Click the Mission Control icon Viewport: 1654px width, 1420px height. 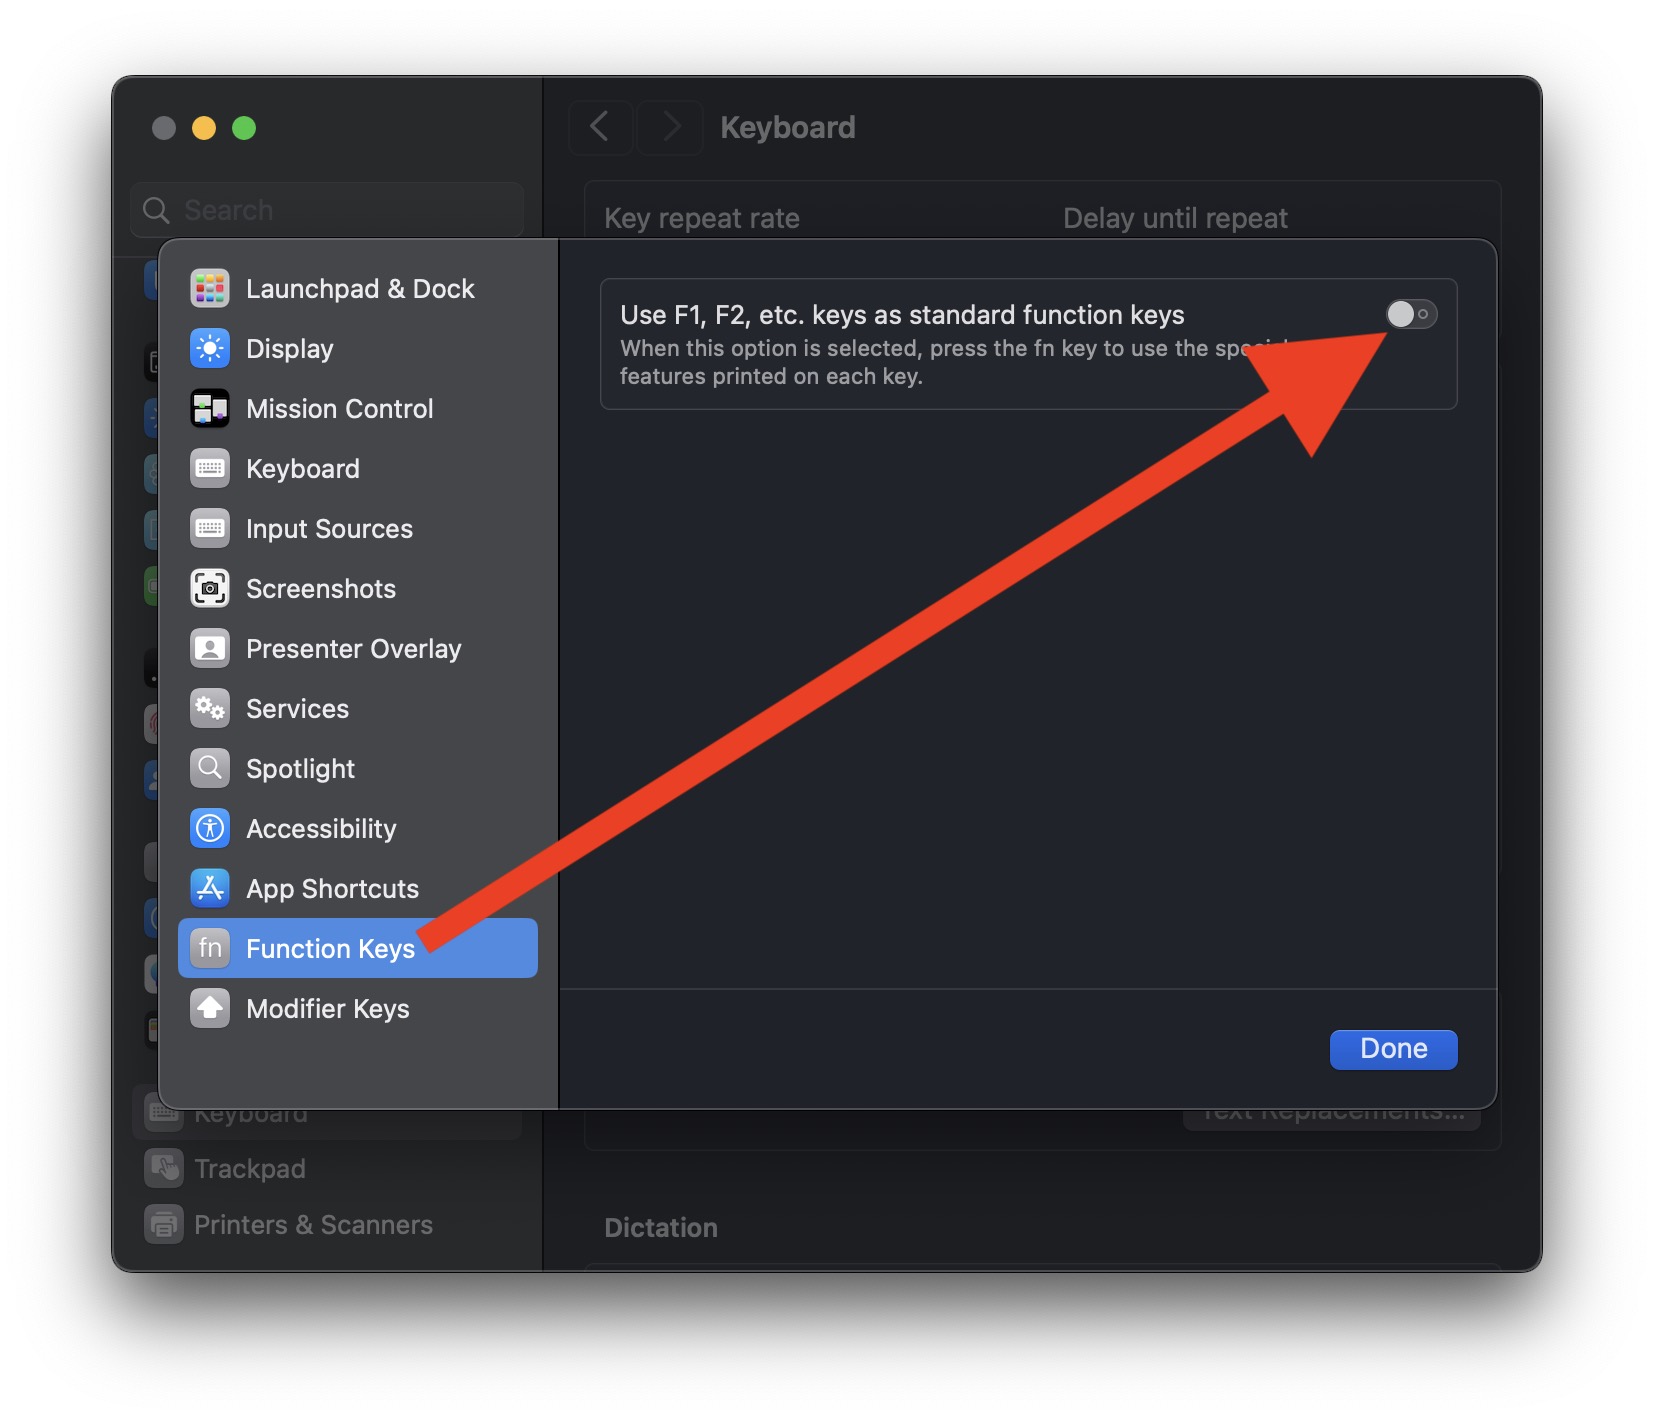(210, 408)
